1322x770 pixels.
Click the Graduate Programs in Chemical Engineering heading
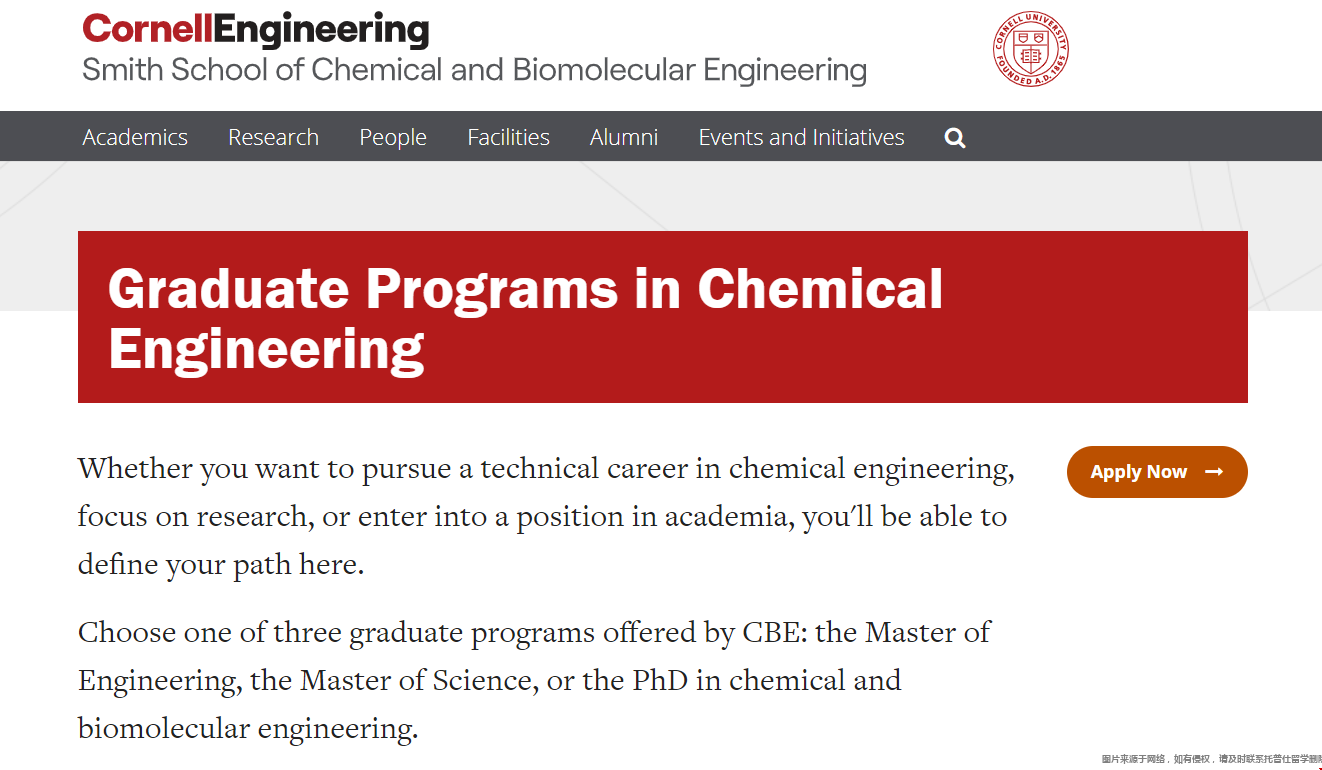[525, 318]
